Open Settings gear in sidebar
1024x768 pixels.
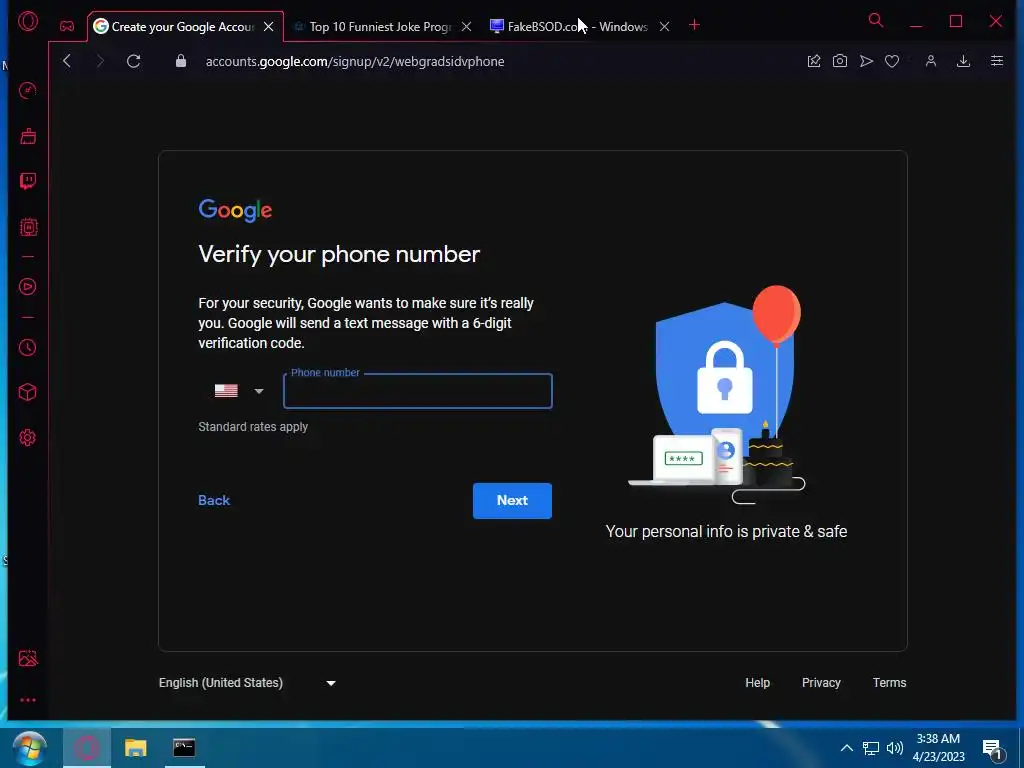point(27,438)
